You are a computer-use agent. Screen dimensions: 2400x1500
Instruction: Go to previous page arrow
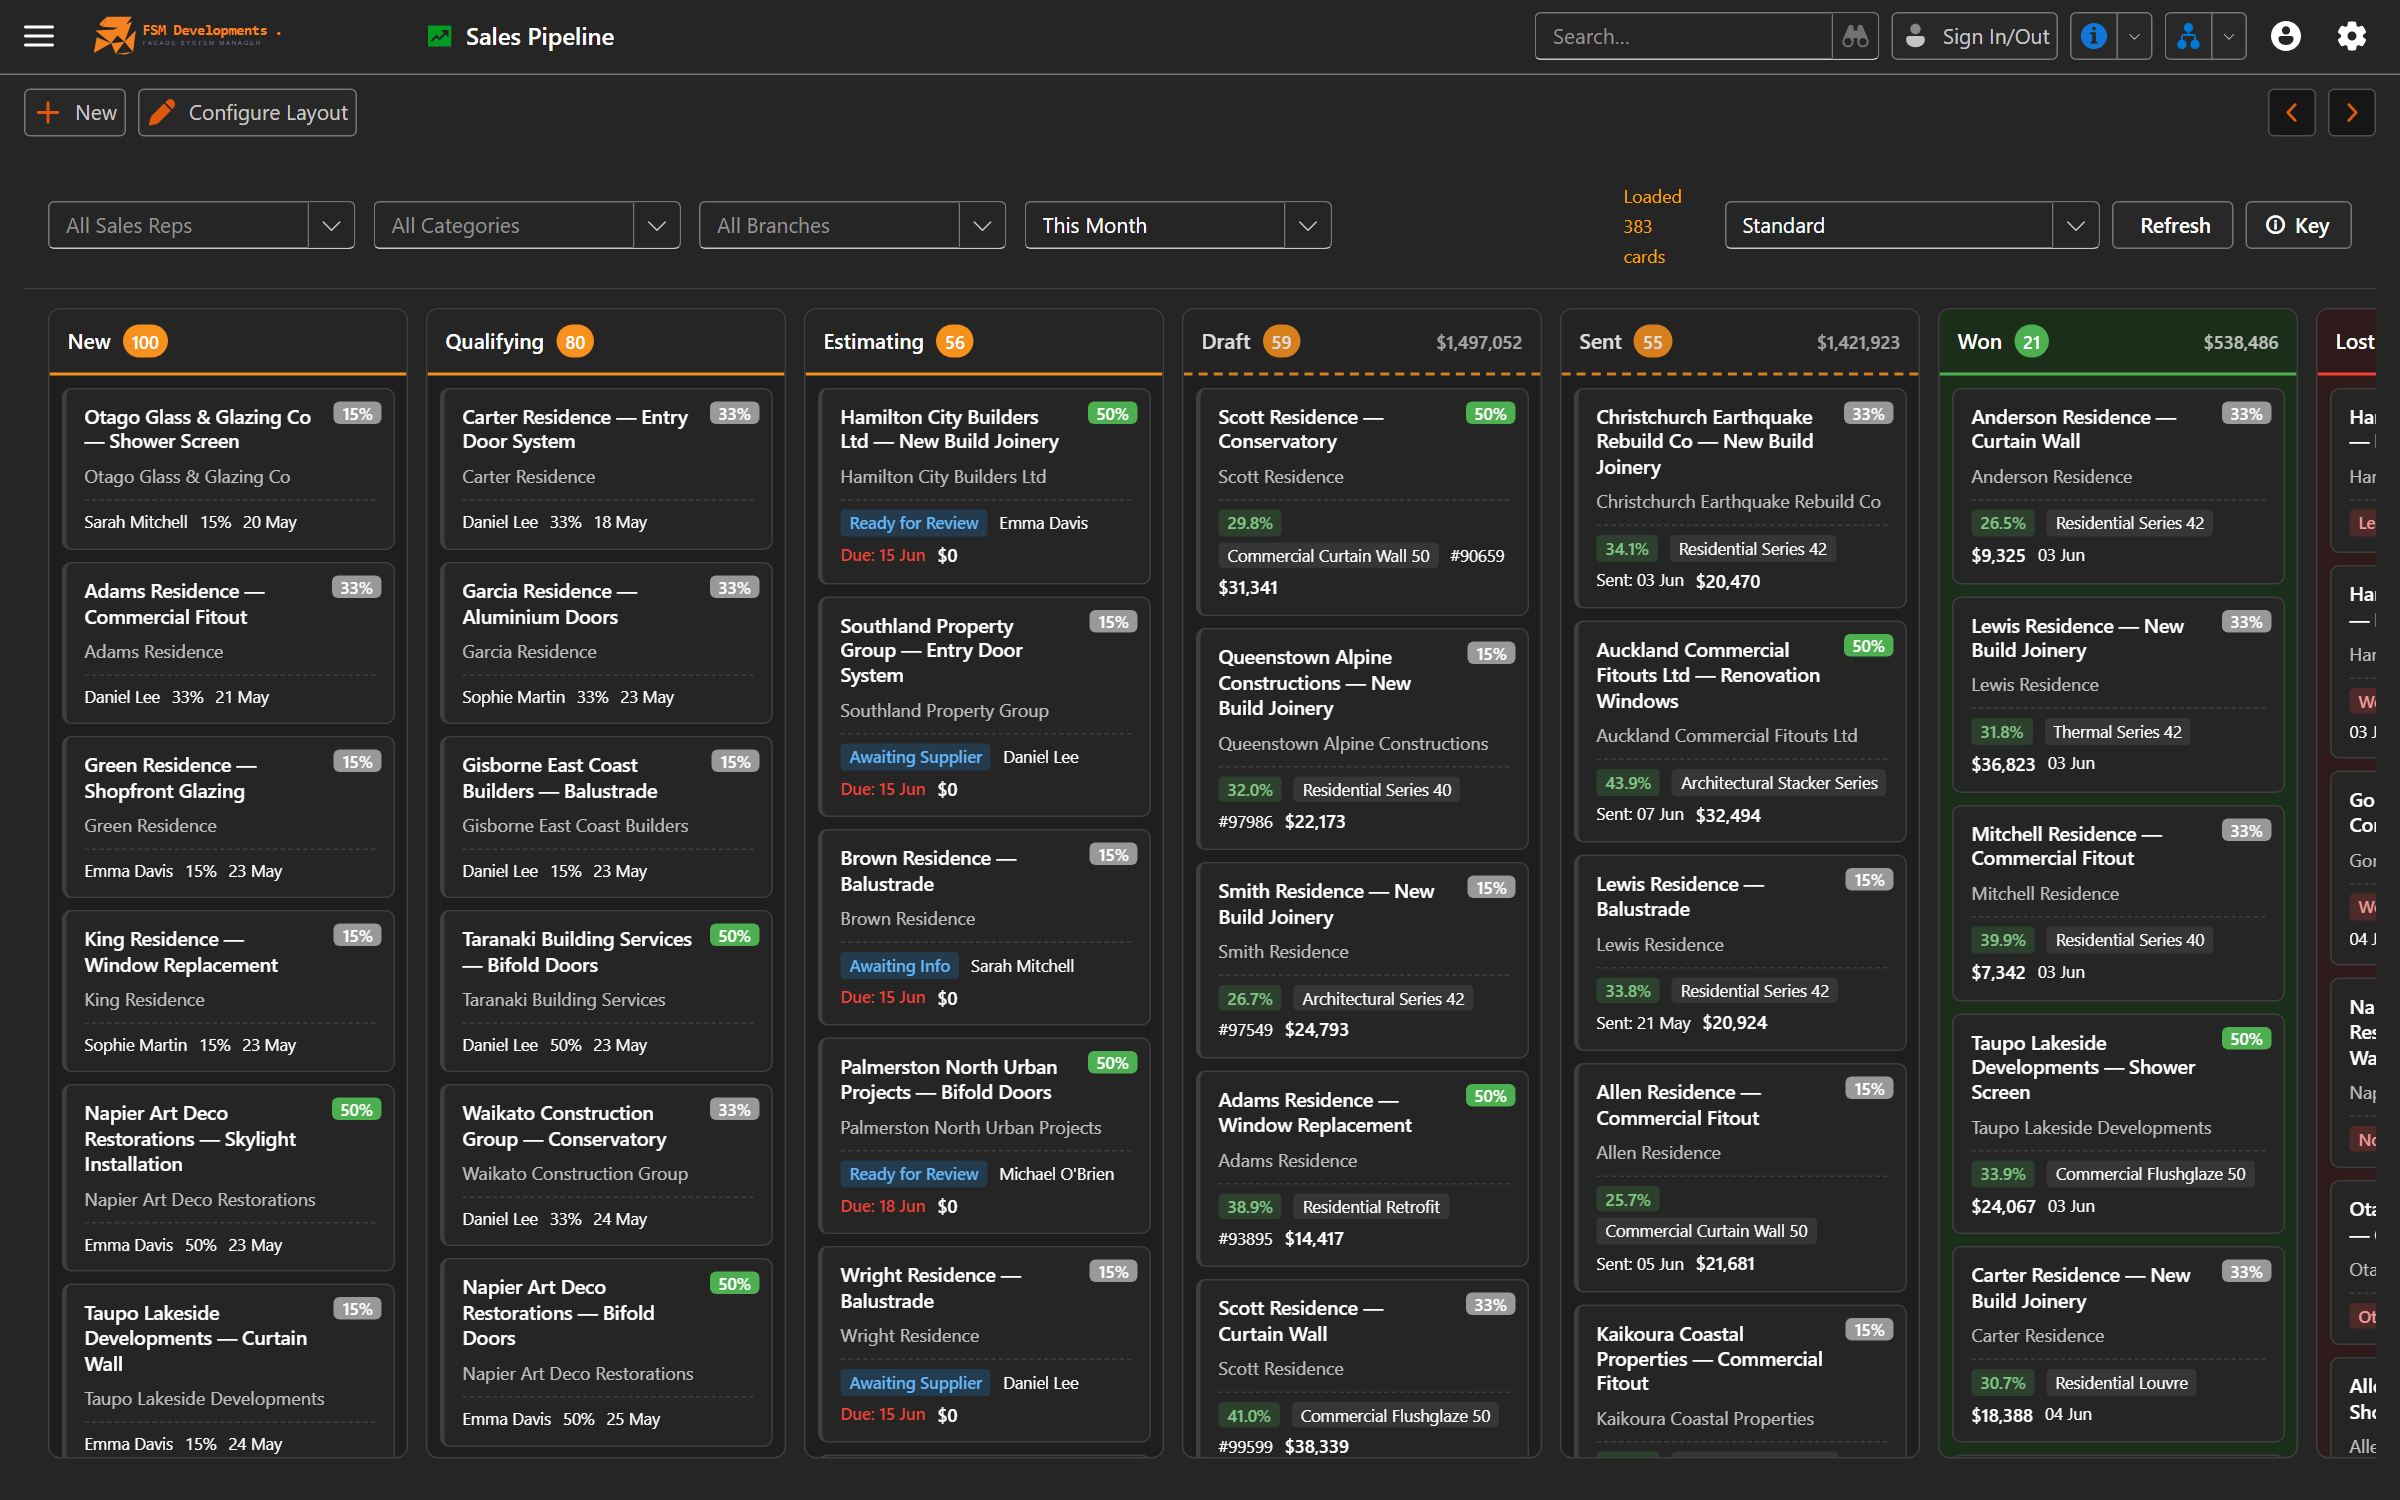click(x=2292, y=113)
